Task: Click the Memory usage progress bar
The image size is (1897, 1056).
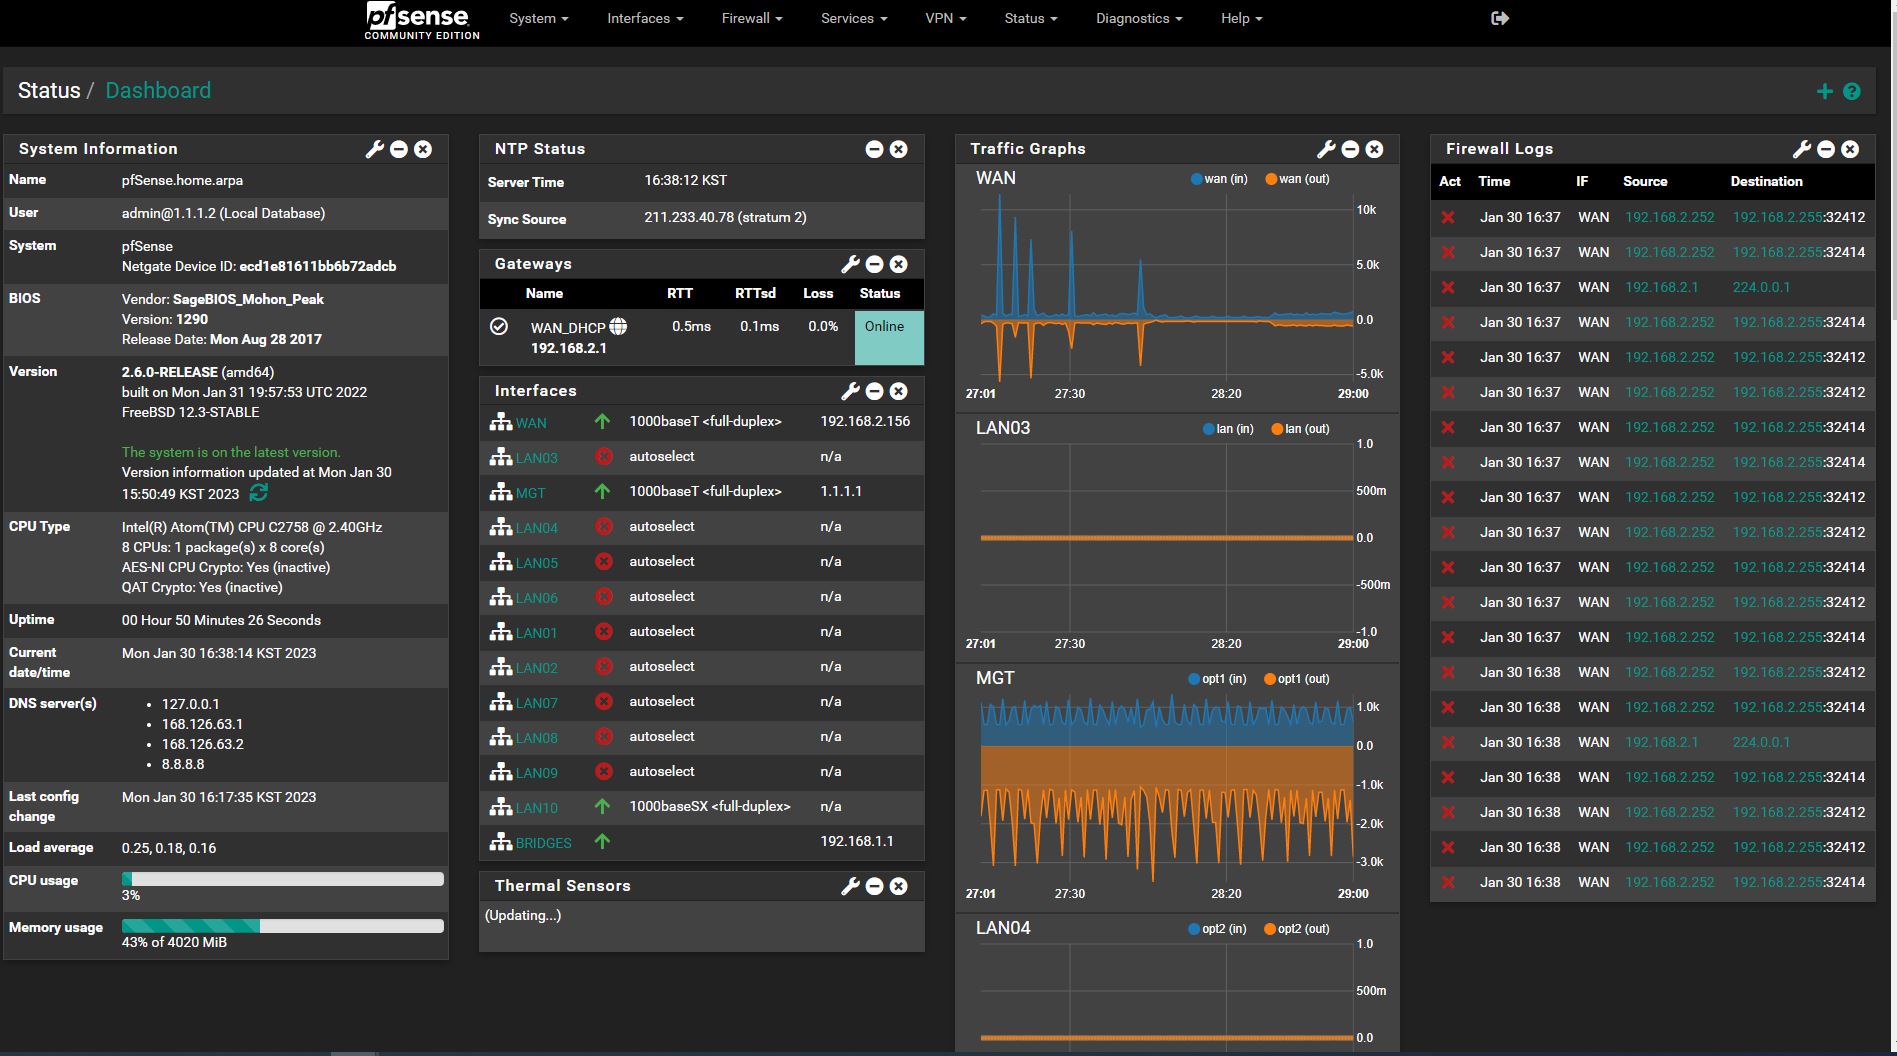Action: 283,926
